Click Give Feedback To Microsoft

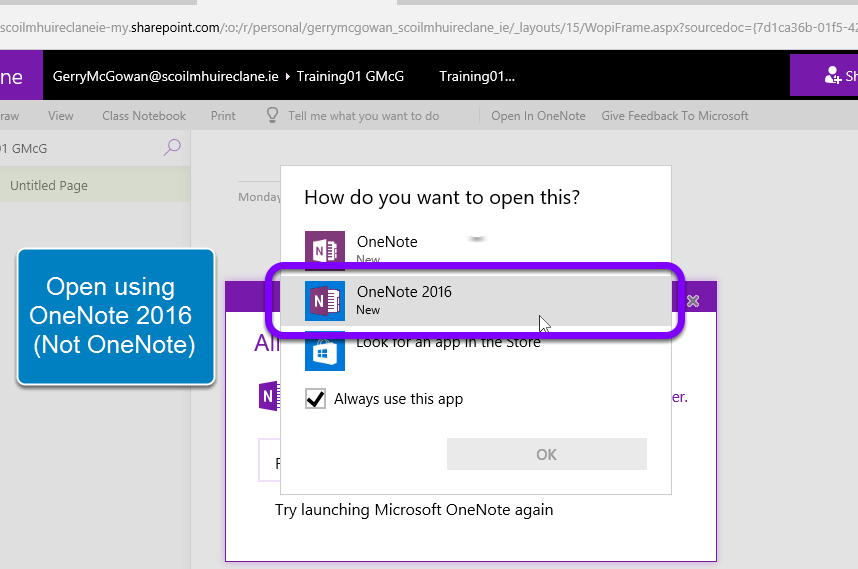point(675,116)
